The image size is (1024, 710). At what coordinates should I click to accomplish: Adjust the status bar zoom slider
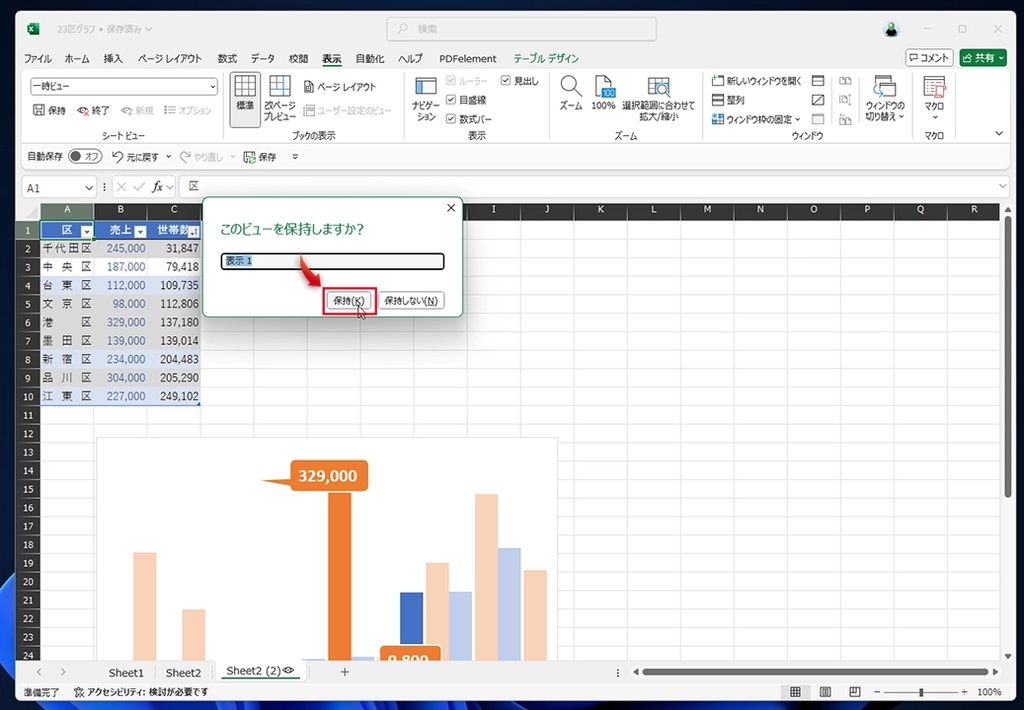point(921,692)
